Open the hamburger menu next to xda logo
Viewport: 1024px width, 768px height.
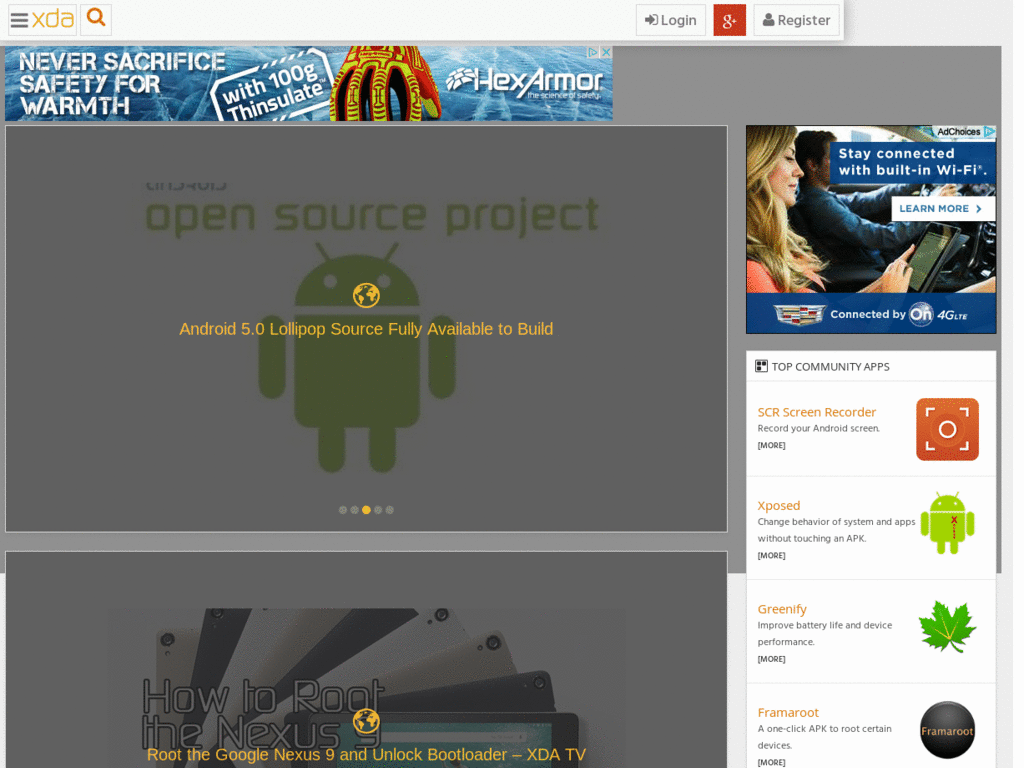20,20
